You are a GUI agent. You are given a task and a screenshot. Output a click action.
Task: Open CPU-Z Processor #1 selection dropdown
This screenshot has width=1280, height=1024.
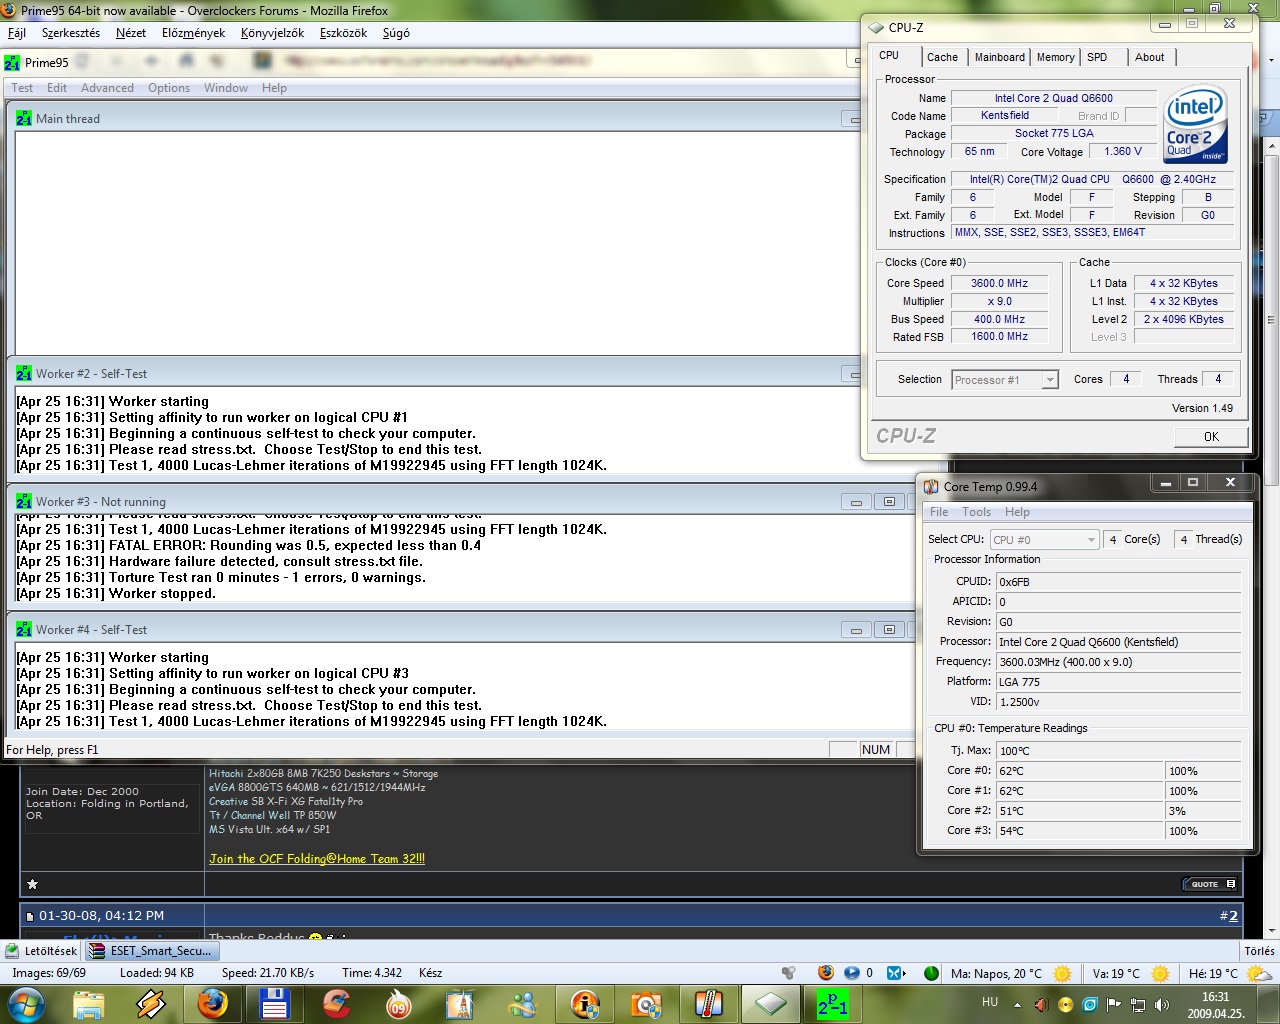1004,380
